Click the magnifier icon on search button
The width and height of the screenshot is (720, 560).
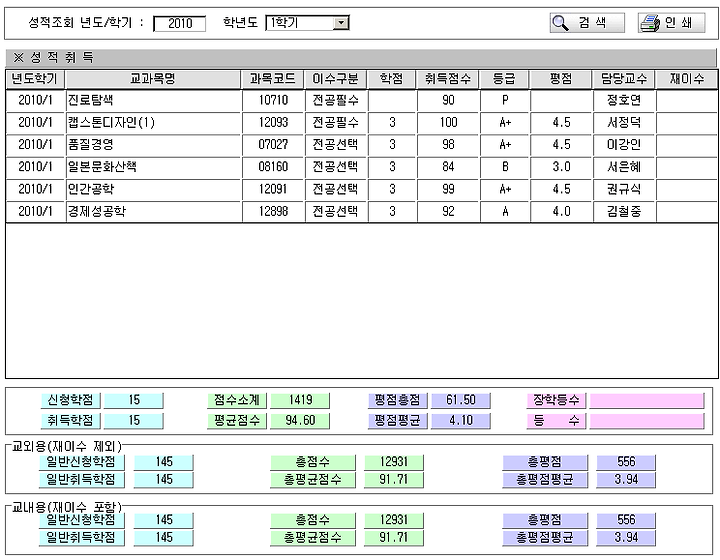point(561,23)
